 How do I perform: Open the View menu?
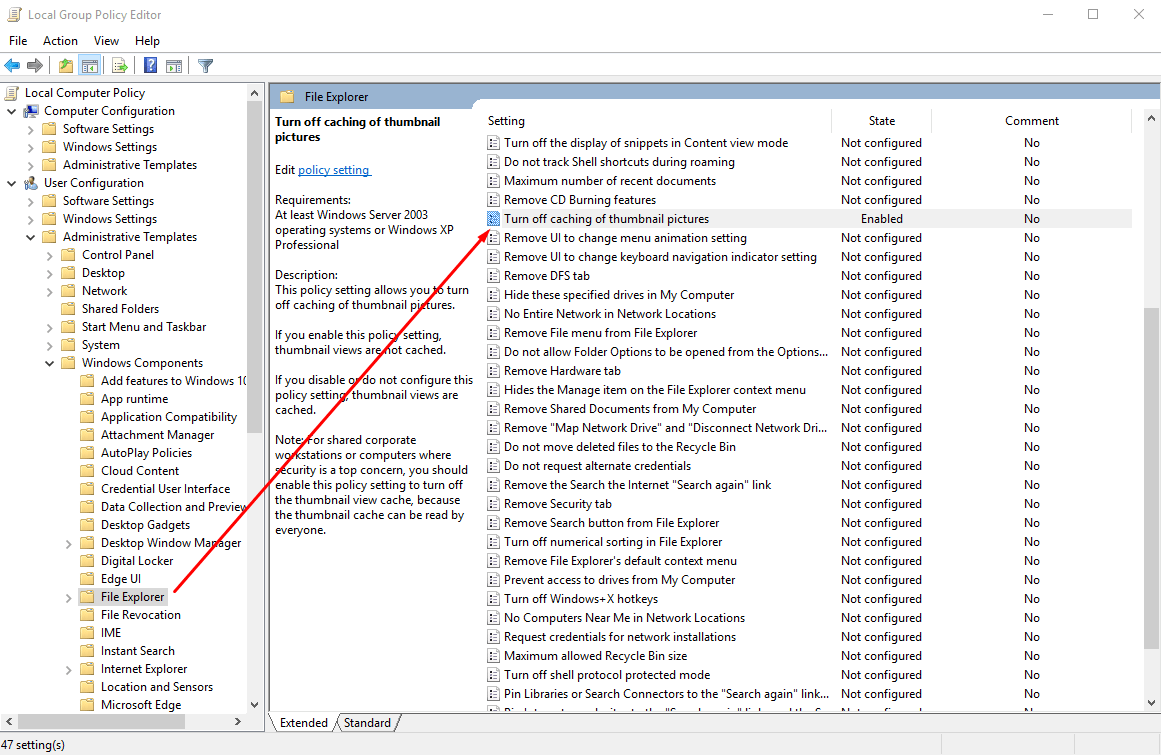[x=106, y=40]
